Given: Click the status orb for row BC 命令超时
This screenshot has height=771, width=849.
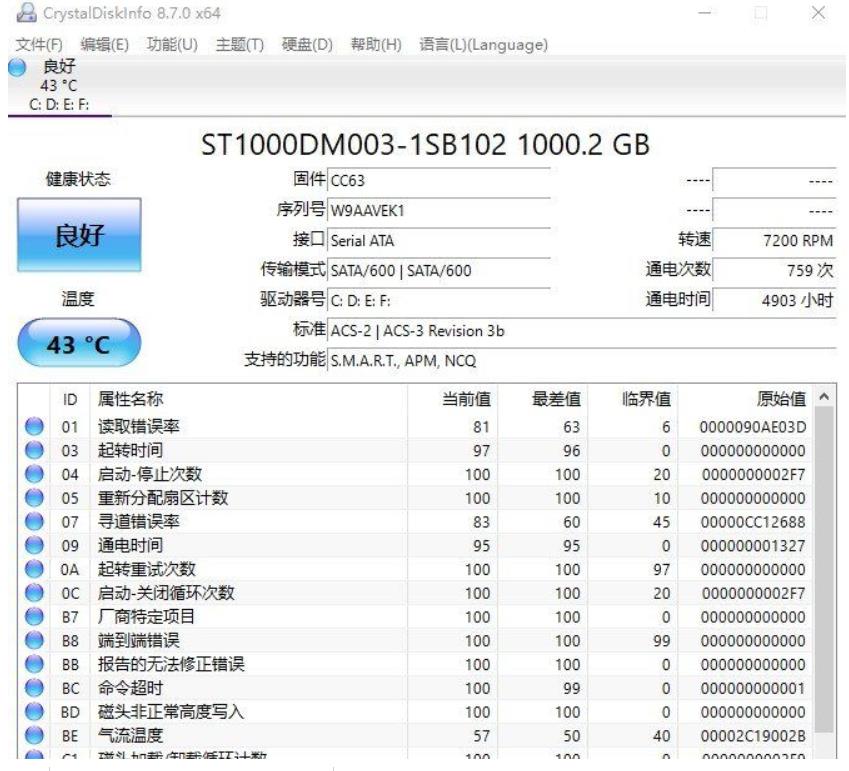Looking at the screenshot, I should 34,689.
